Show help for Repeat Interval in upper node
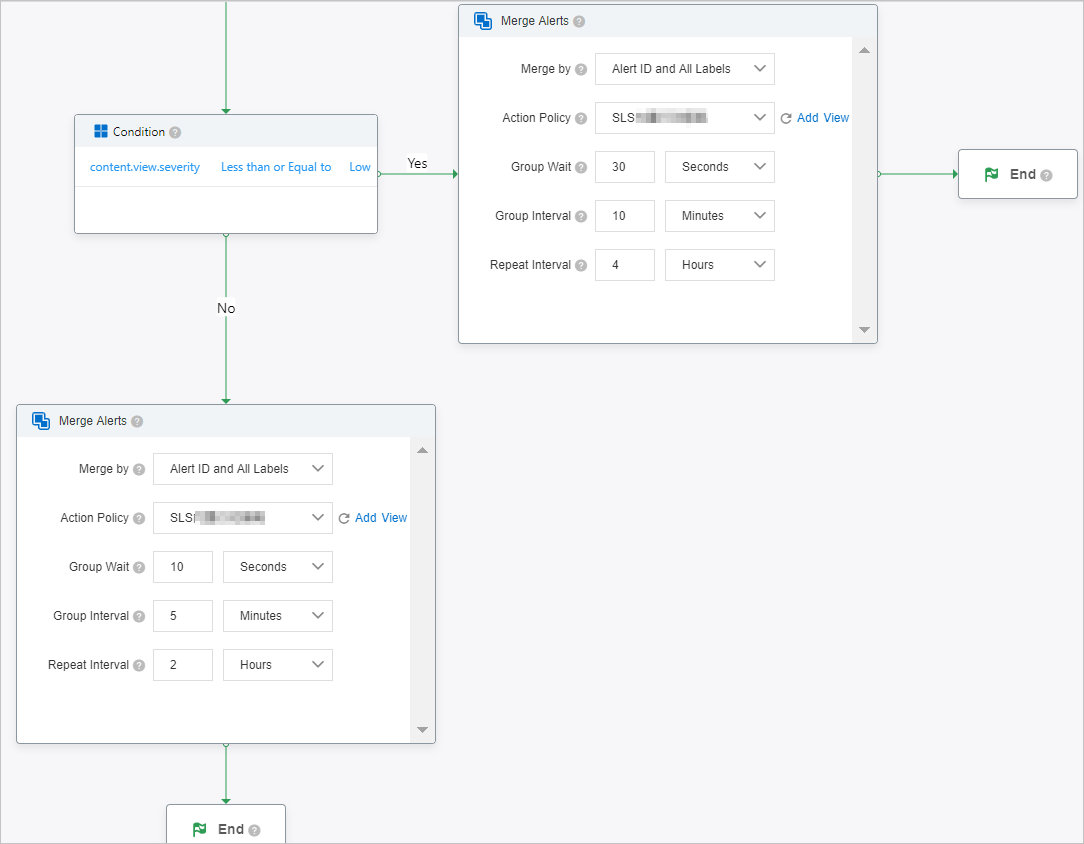This screenshot has width=1084, height=844. tap(581, 265)
